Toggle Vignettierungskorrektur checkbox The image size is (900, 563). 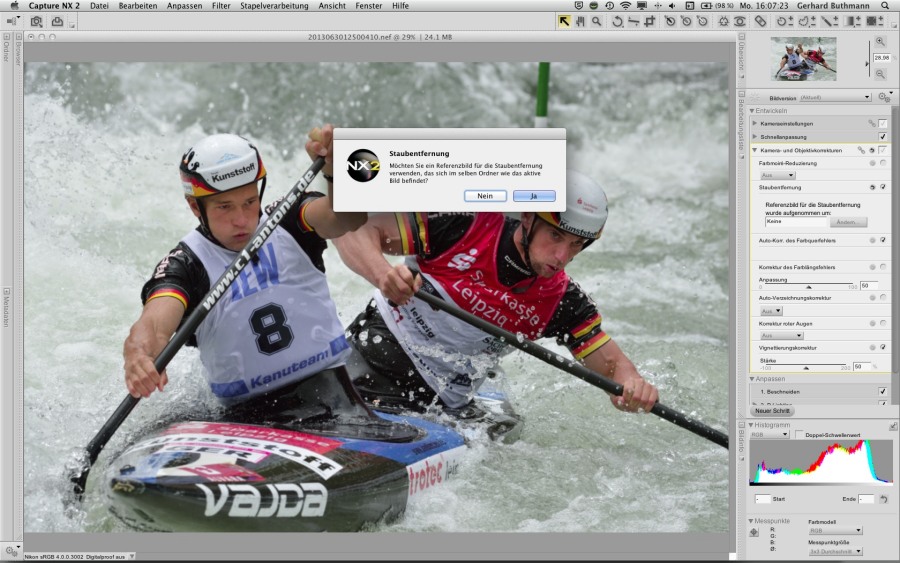click(x=883, y=348)
